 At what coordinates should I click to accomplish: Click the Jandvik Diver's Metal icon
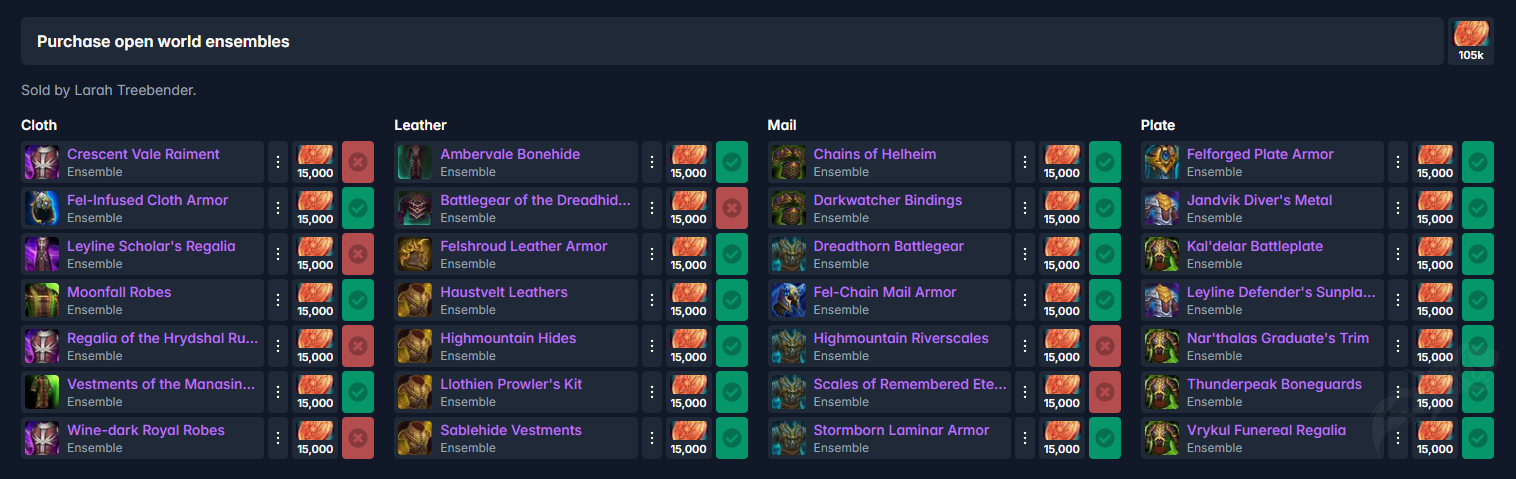[x=1161, y=208]
